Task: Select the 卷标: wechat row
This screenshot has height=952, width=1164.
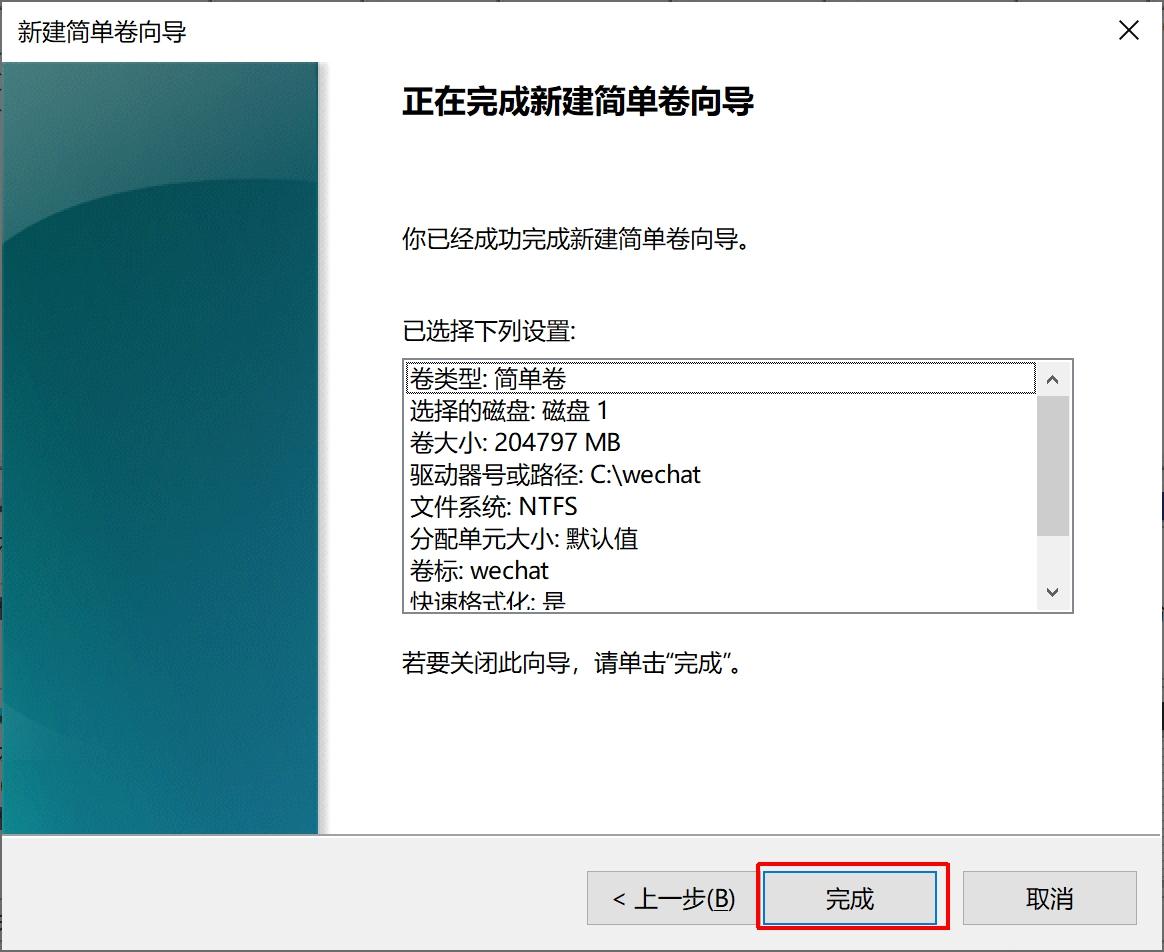Action: (721, 570)
